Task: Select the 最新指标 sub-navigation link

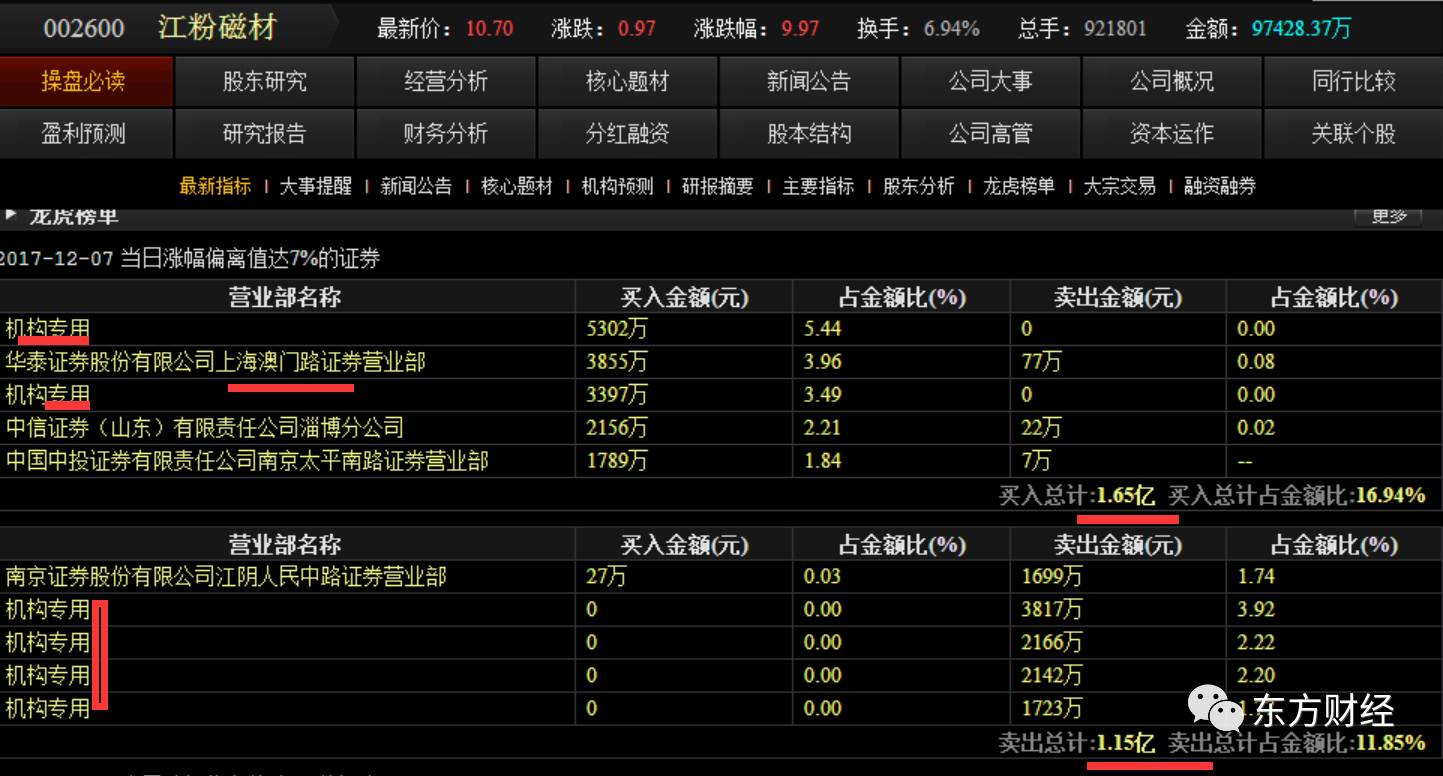Action: pos(215,186)
